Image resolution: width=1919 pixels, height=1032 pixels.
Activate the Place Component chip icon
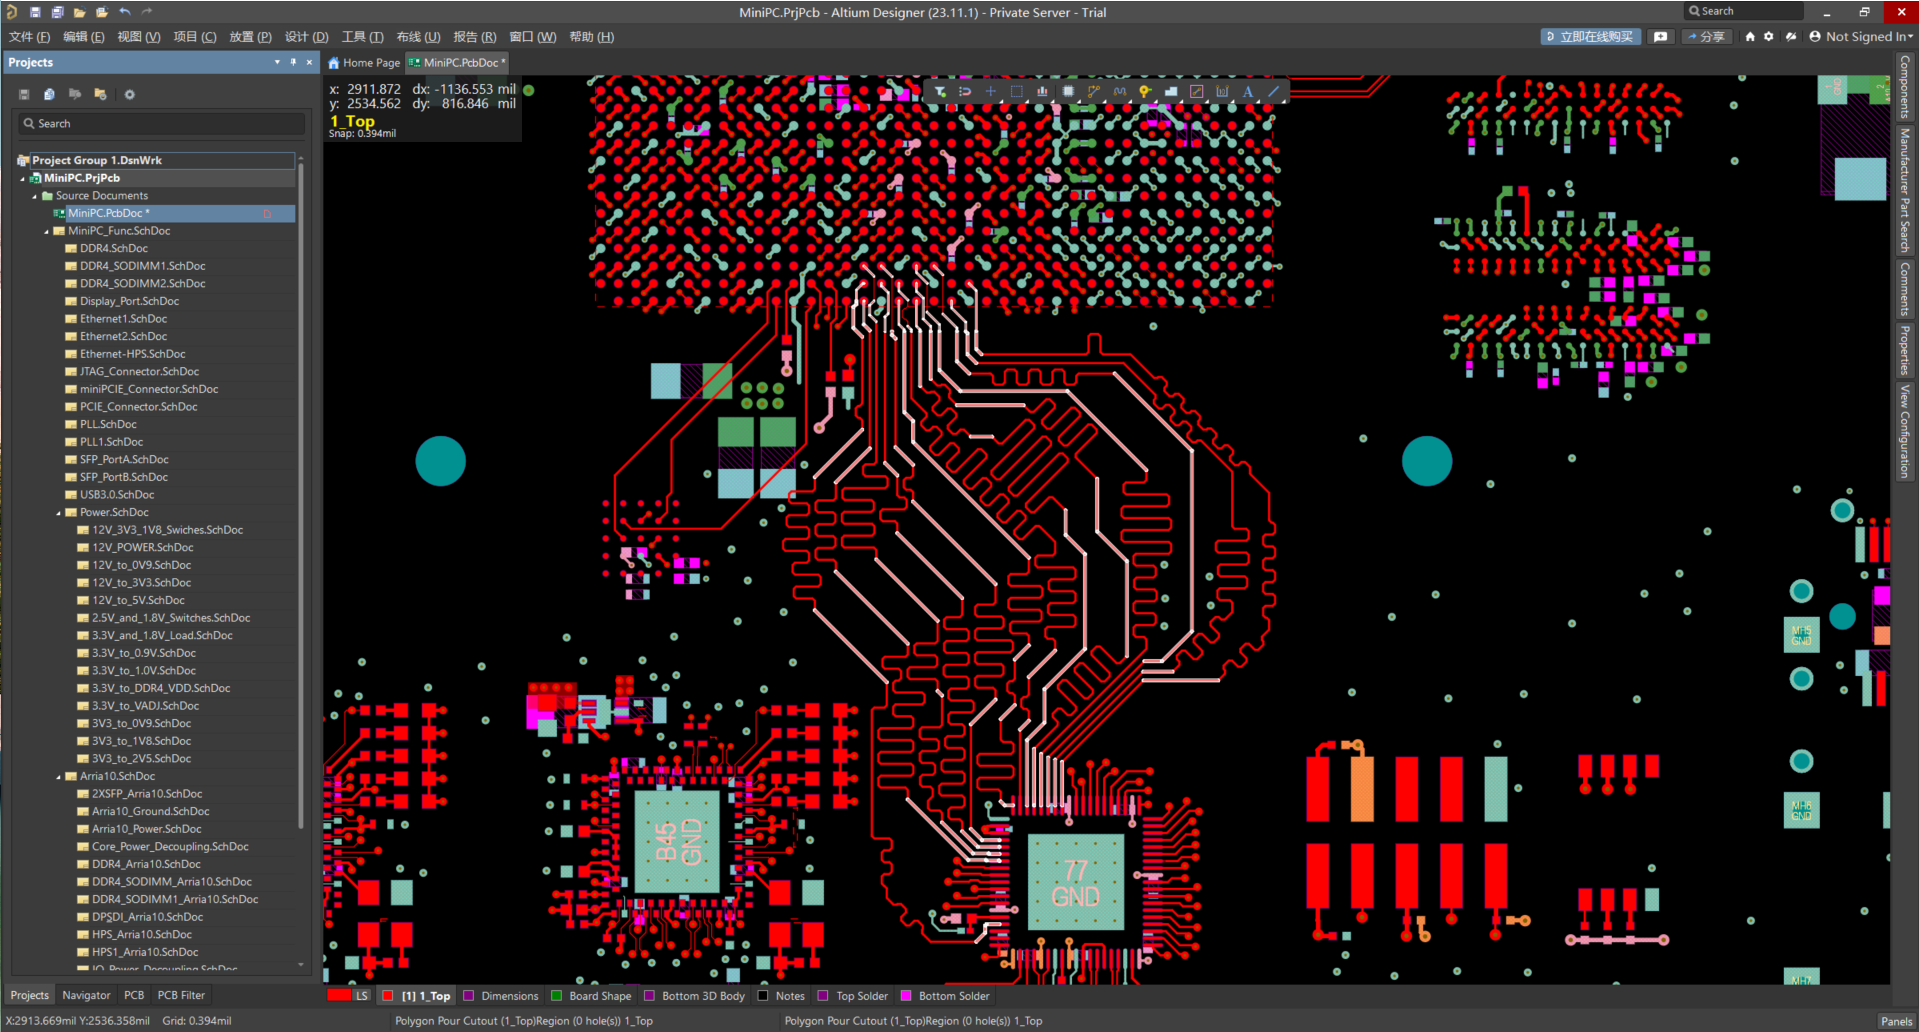coord(1068,91)
